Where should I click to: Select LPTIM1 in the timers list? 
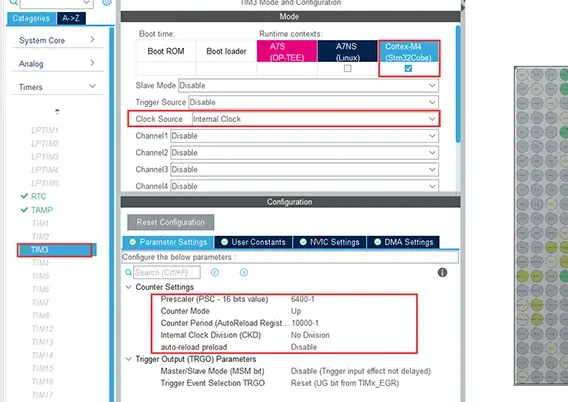click(x=45, y=130)
